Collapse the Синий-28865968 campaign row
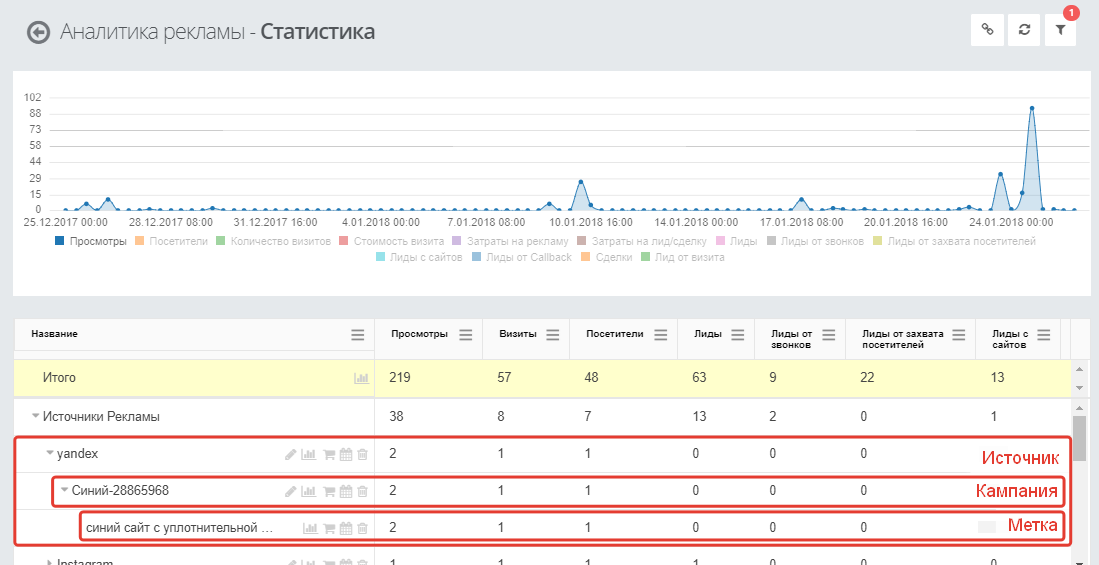 click(64, 491)
